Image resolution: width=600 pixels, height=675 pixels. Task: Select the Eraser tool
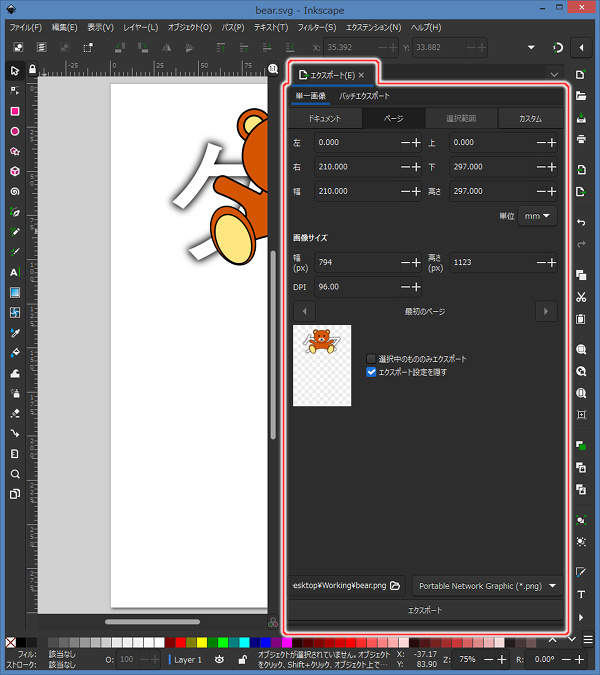click(15, 414)
